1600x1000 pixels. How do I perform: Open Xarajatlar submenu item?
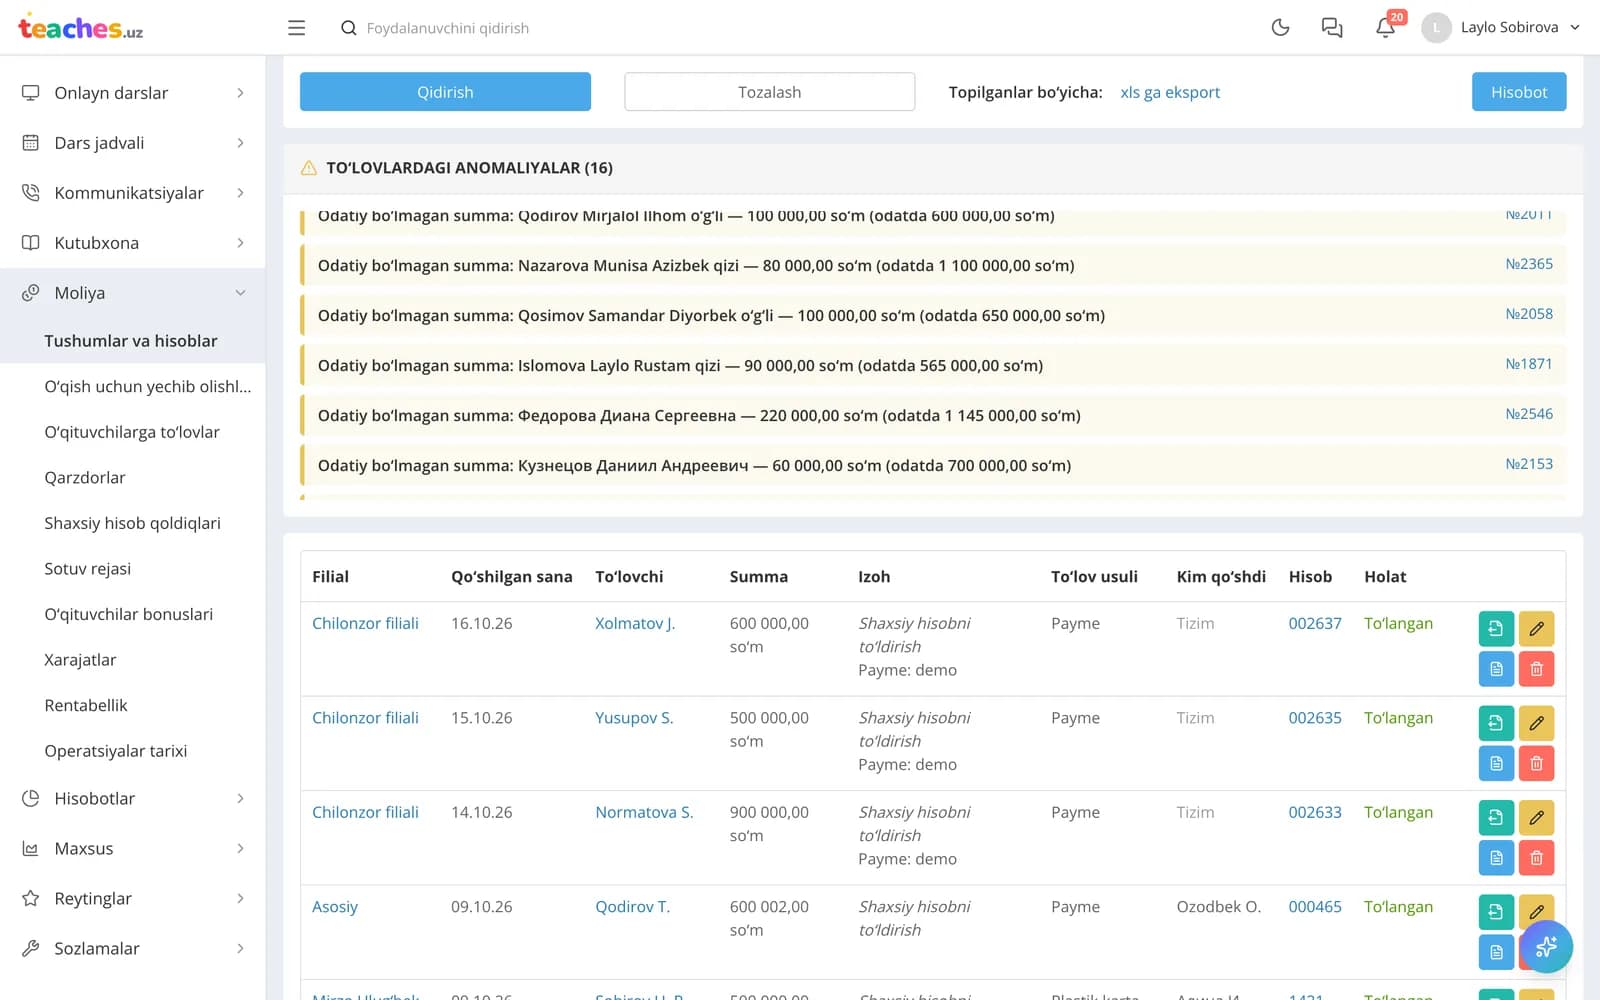pyautogui.click(x=80, y=660)
